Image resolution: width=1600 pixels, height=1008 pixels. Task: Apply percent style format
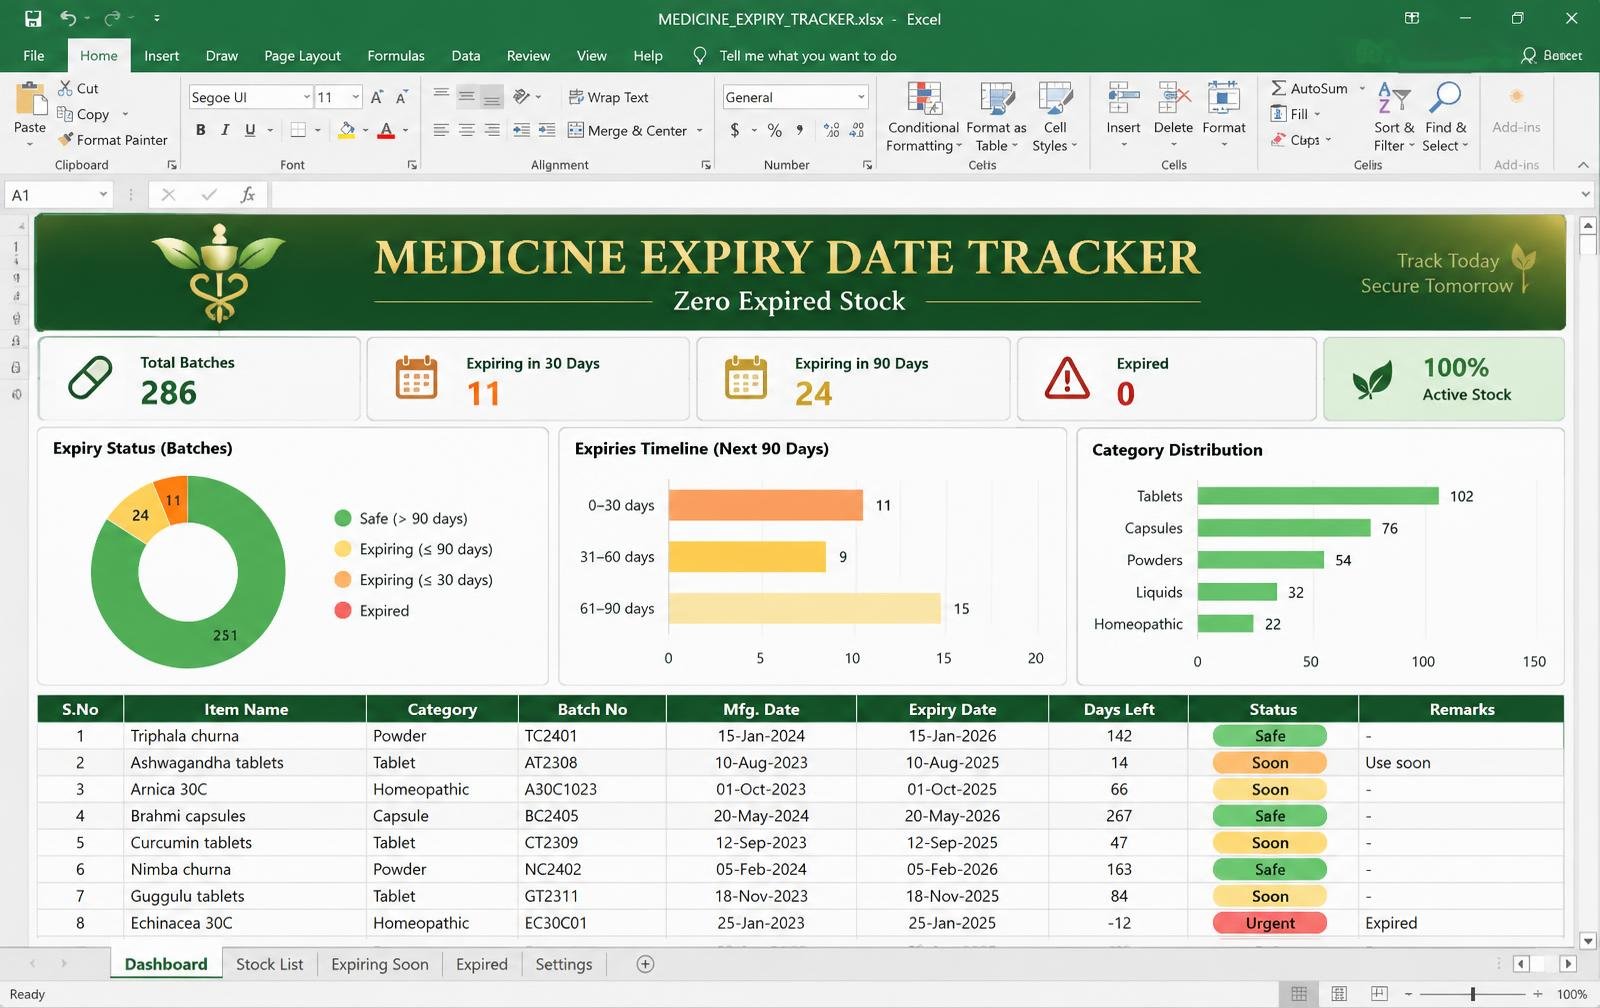point(774,130)
